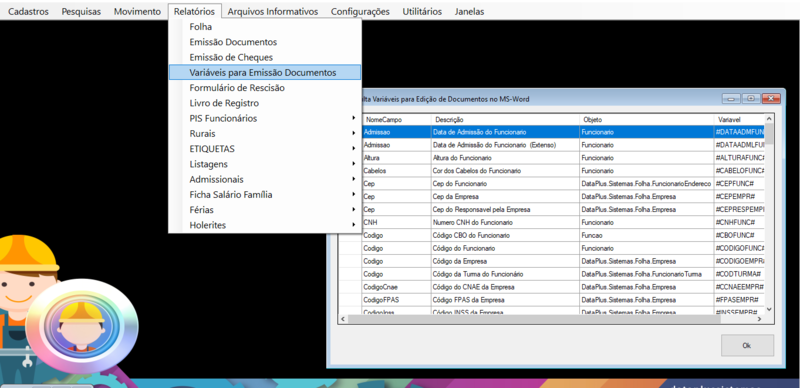The width and height of the screenshot is (800, 388).
Task: Click the grid's scroll down arrow
Action: point(769,309)
